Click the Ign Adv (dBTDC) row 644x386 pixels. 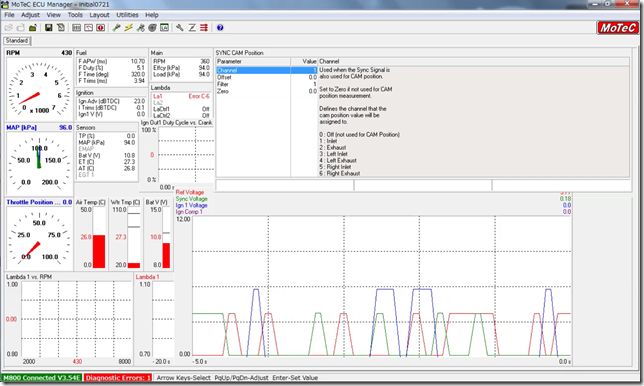tap(111, 101)
